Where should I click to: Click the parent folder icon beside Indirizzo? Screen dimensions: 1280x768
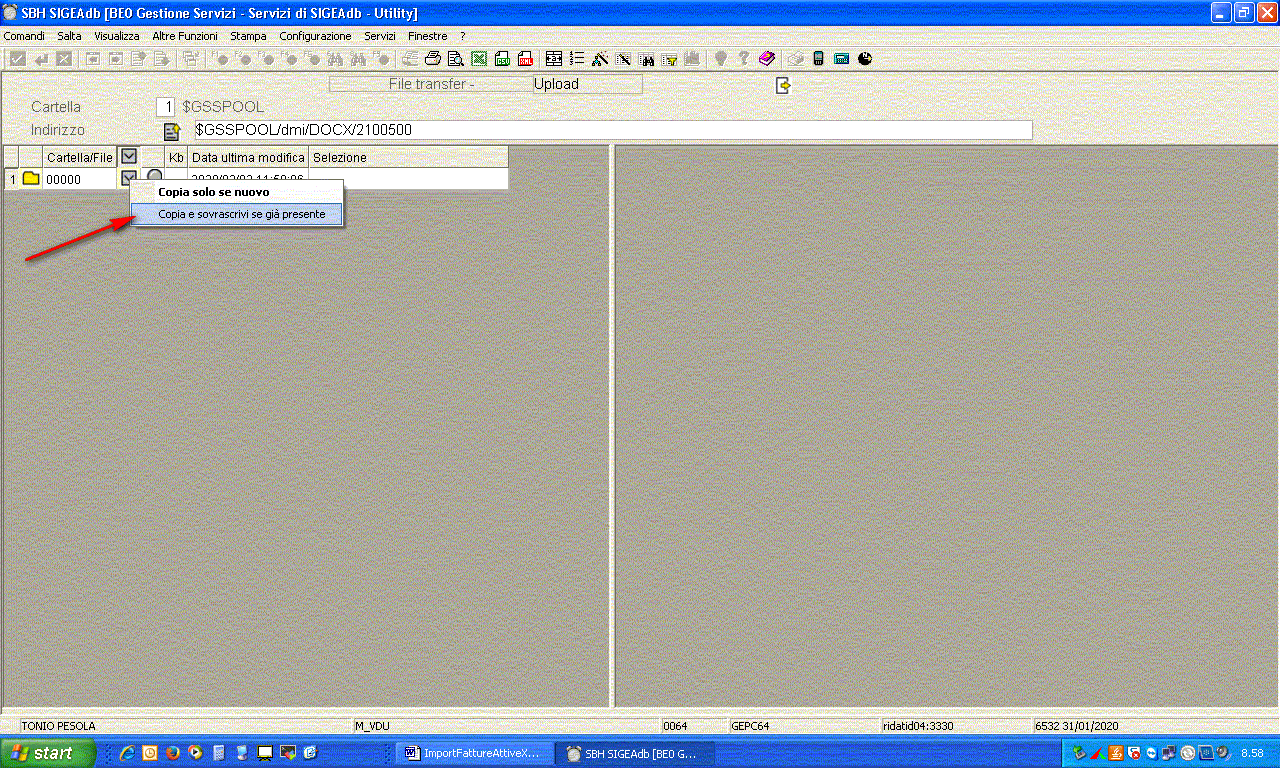point(172,131)
